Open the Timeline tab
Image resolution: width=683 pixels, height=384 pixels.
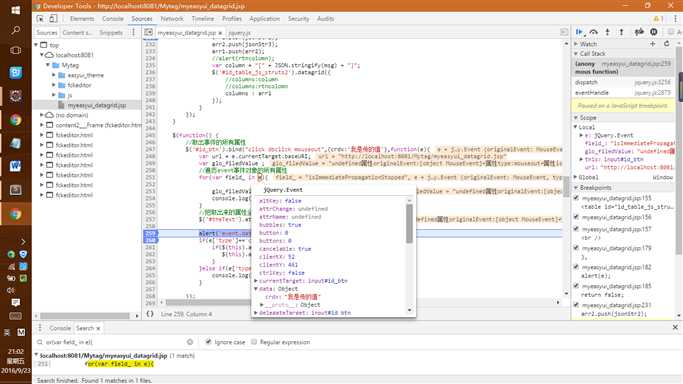pyautogui.click(x=203, y=19)
